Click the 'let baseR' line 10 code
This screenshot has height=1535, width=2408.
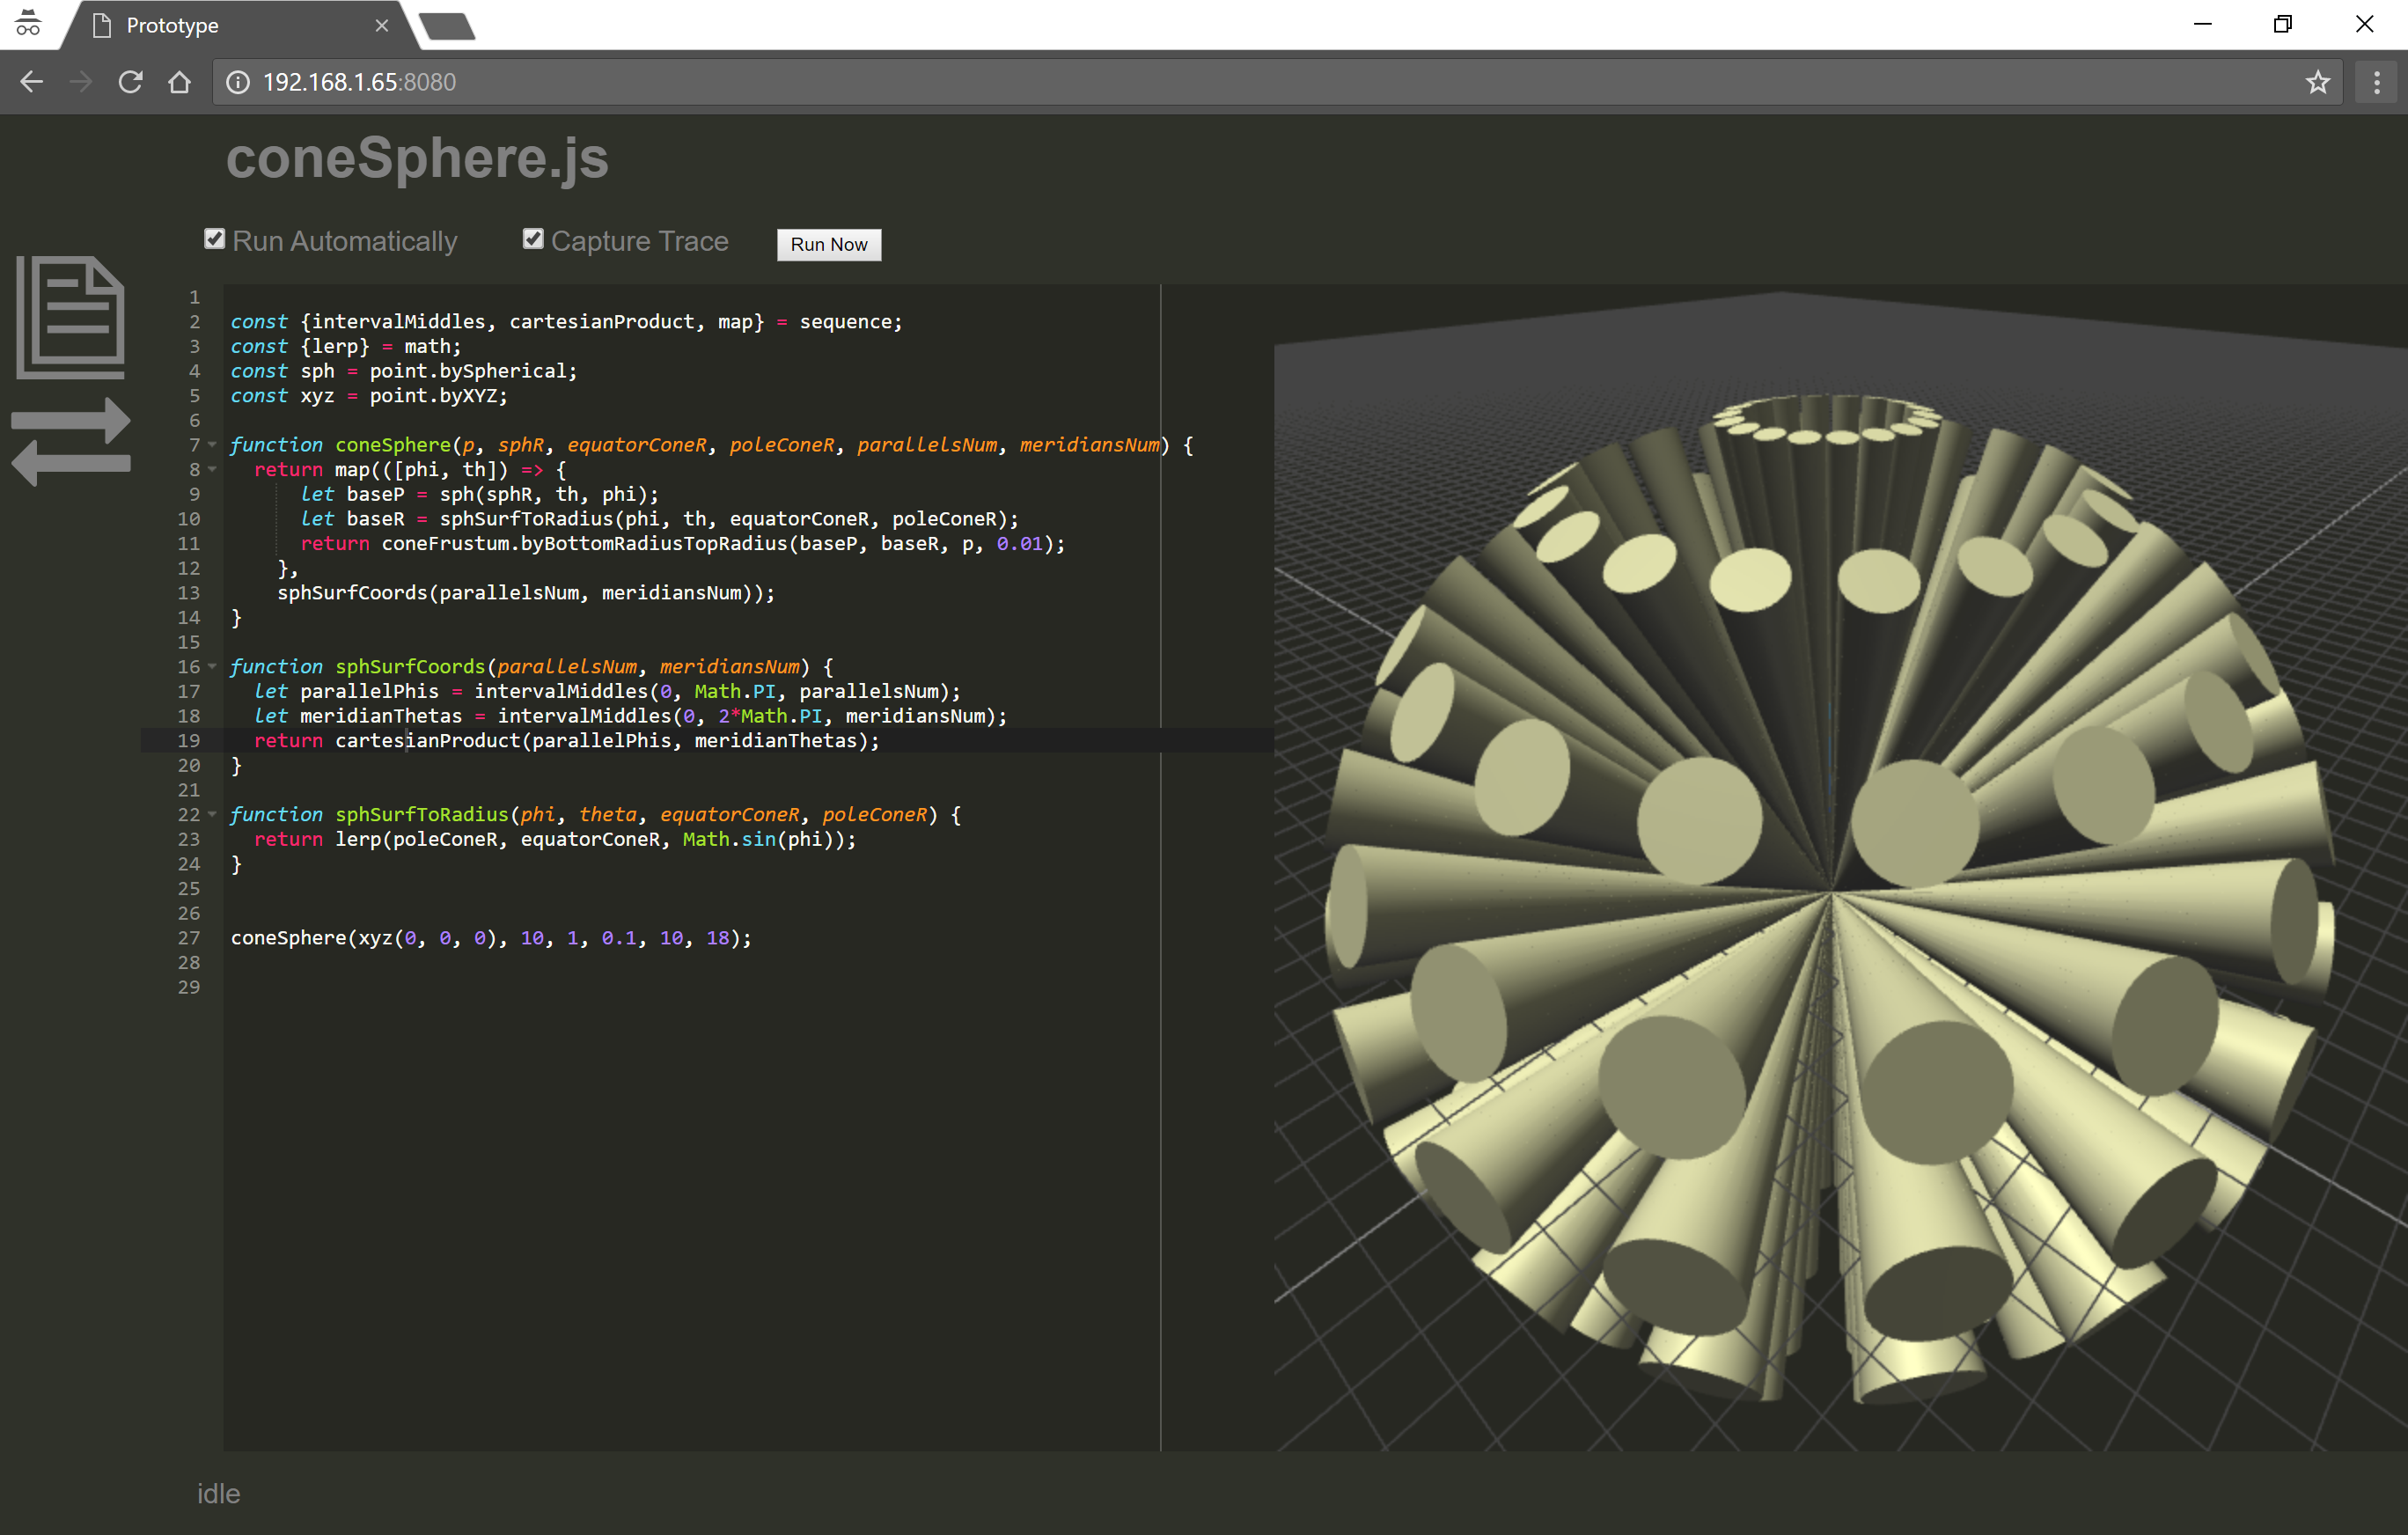point(660,519)
